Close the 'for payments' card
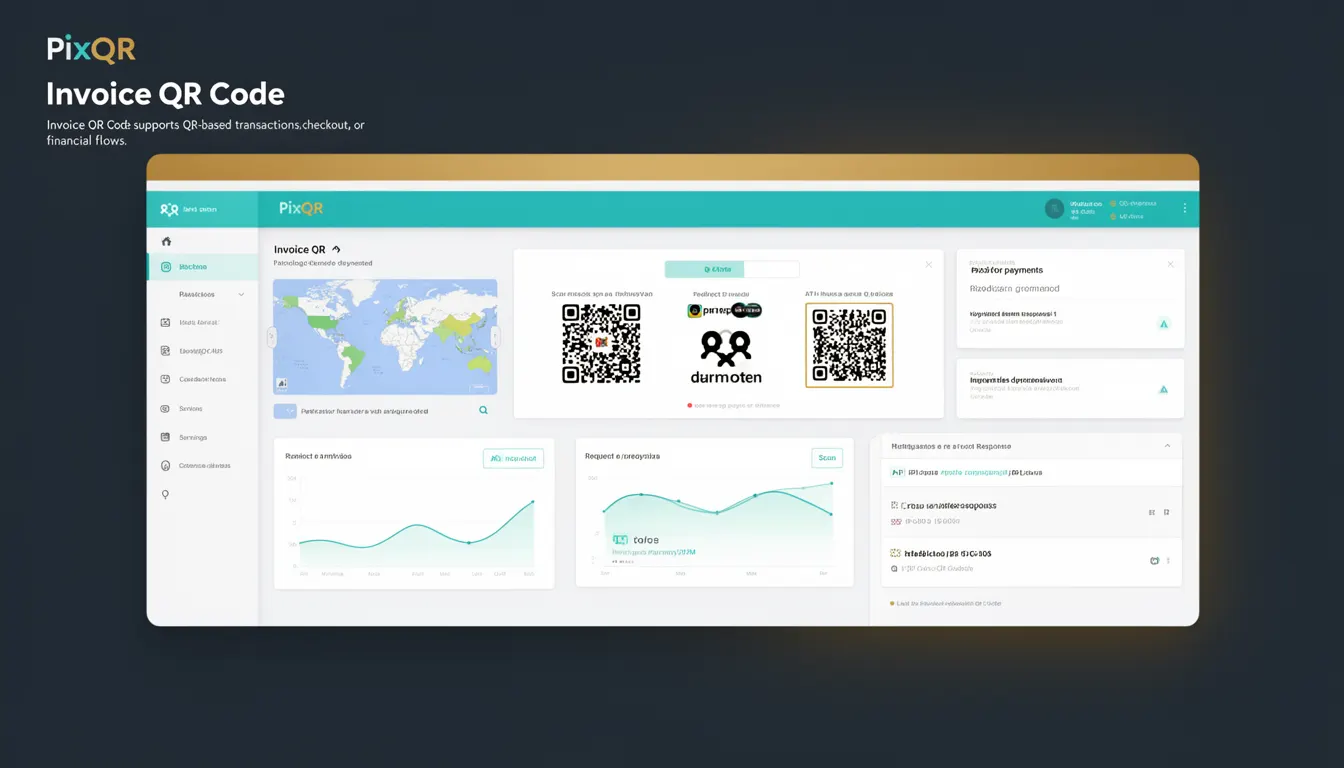1344x768 pixels. pos(1170,264)
